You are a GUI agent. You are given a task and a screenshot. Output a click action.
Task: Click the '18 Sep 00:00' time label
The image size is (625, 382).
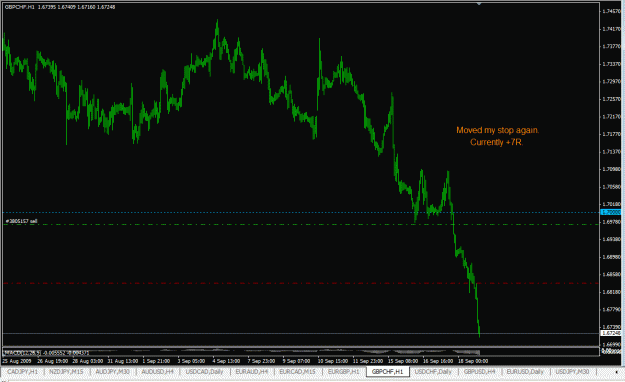pos(473,361)
